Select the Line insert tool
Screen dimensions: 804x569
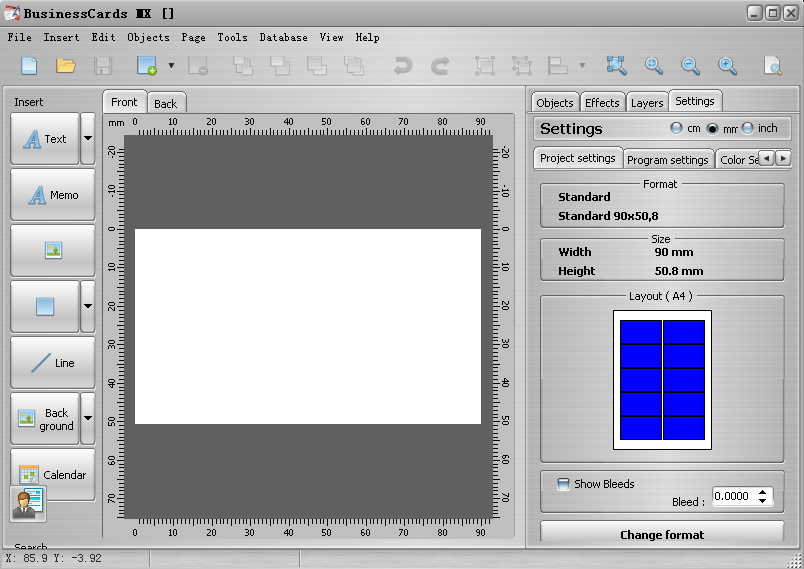[53, 363]
